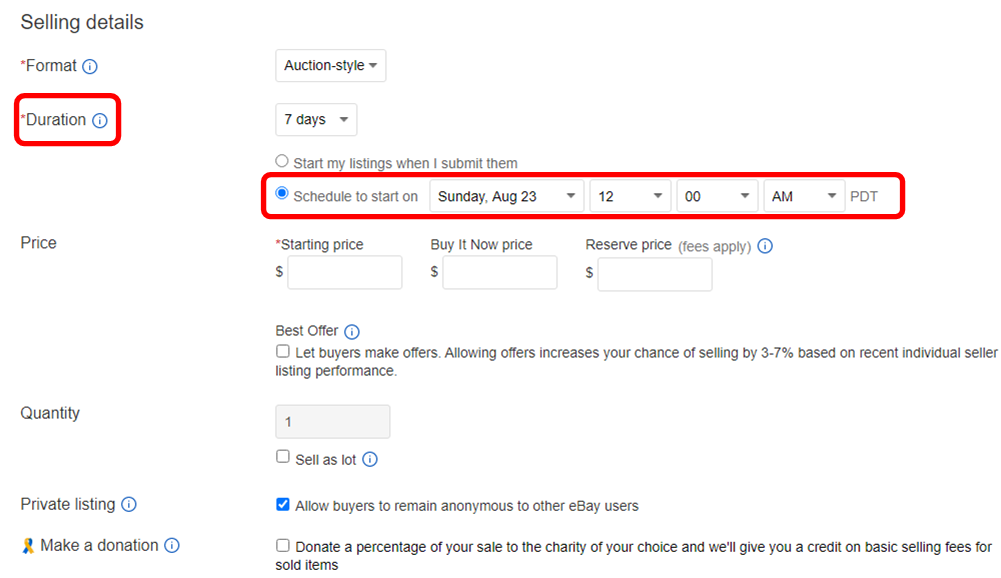Uncheck Allow buyers to remain anonymous
This screenshot has width=1001, height=578.
pyautogui.click(x=283, y=505)
